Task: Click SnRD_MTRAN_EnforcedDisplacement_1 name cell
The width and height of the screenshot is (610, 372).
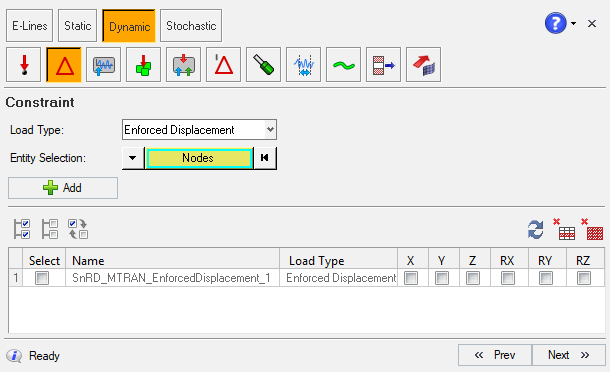Action: click(x=172, y=278)
